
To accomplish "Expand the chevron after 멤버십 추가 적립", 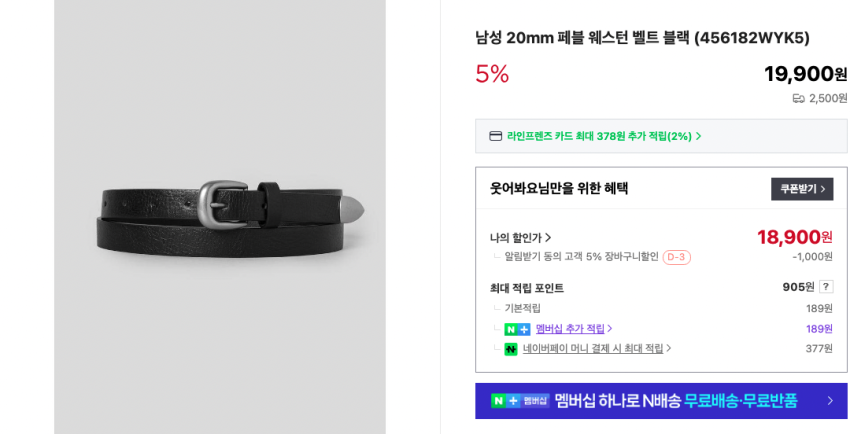I will coord(610,329).
